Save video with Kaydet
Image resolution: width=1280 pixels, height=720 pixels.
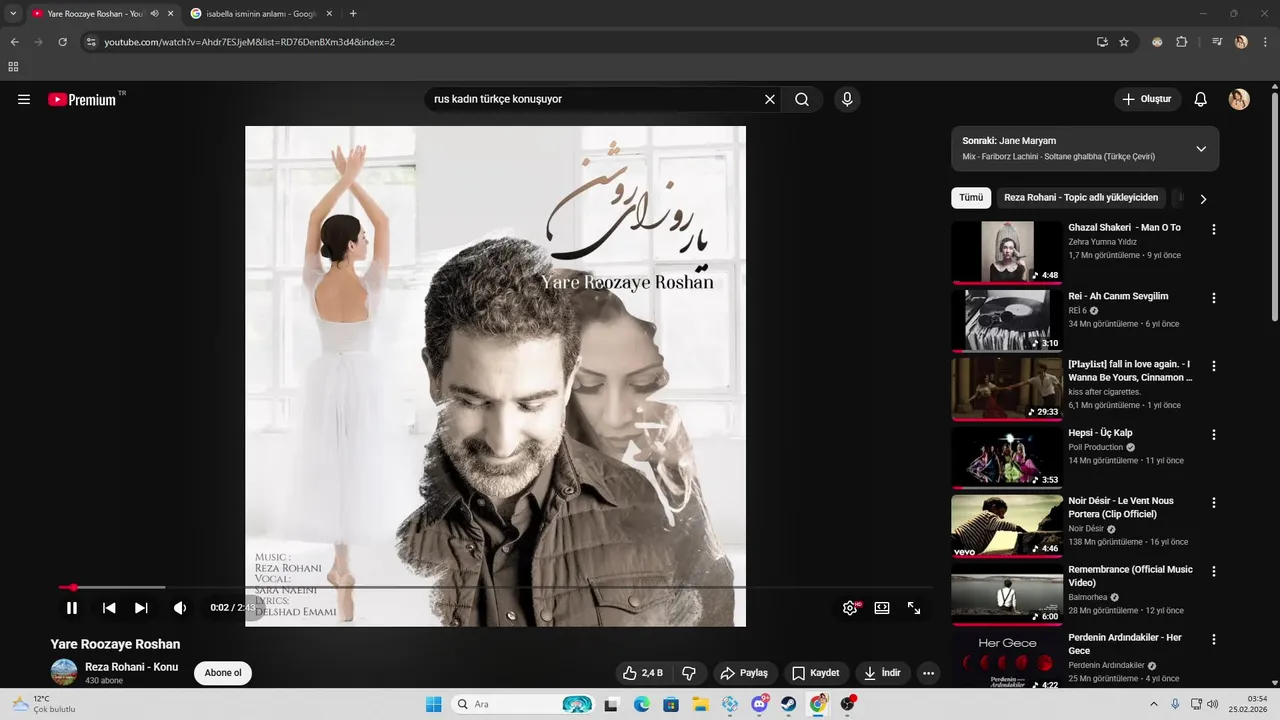[x=816, y=673]
